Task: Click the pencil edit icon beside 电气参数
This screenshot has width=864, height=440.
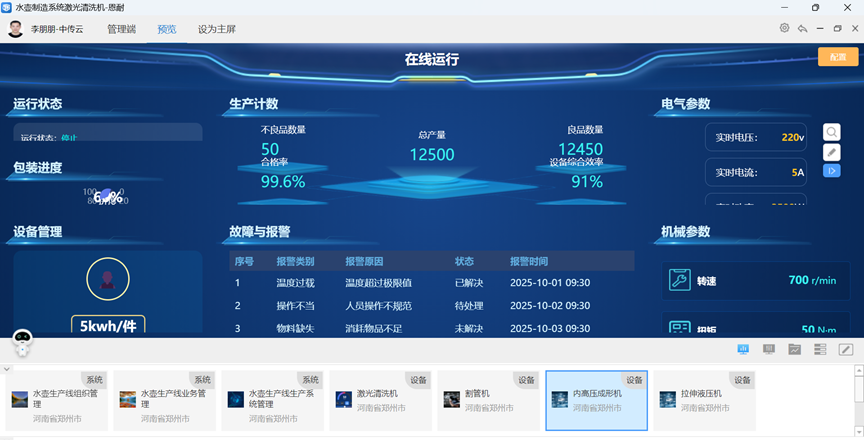Action: (832, 152)
